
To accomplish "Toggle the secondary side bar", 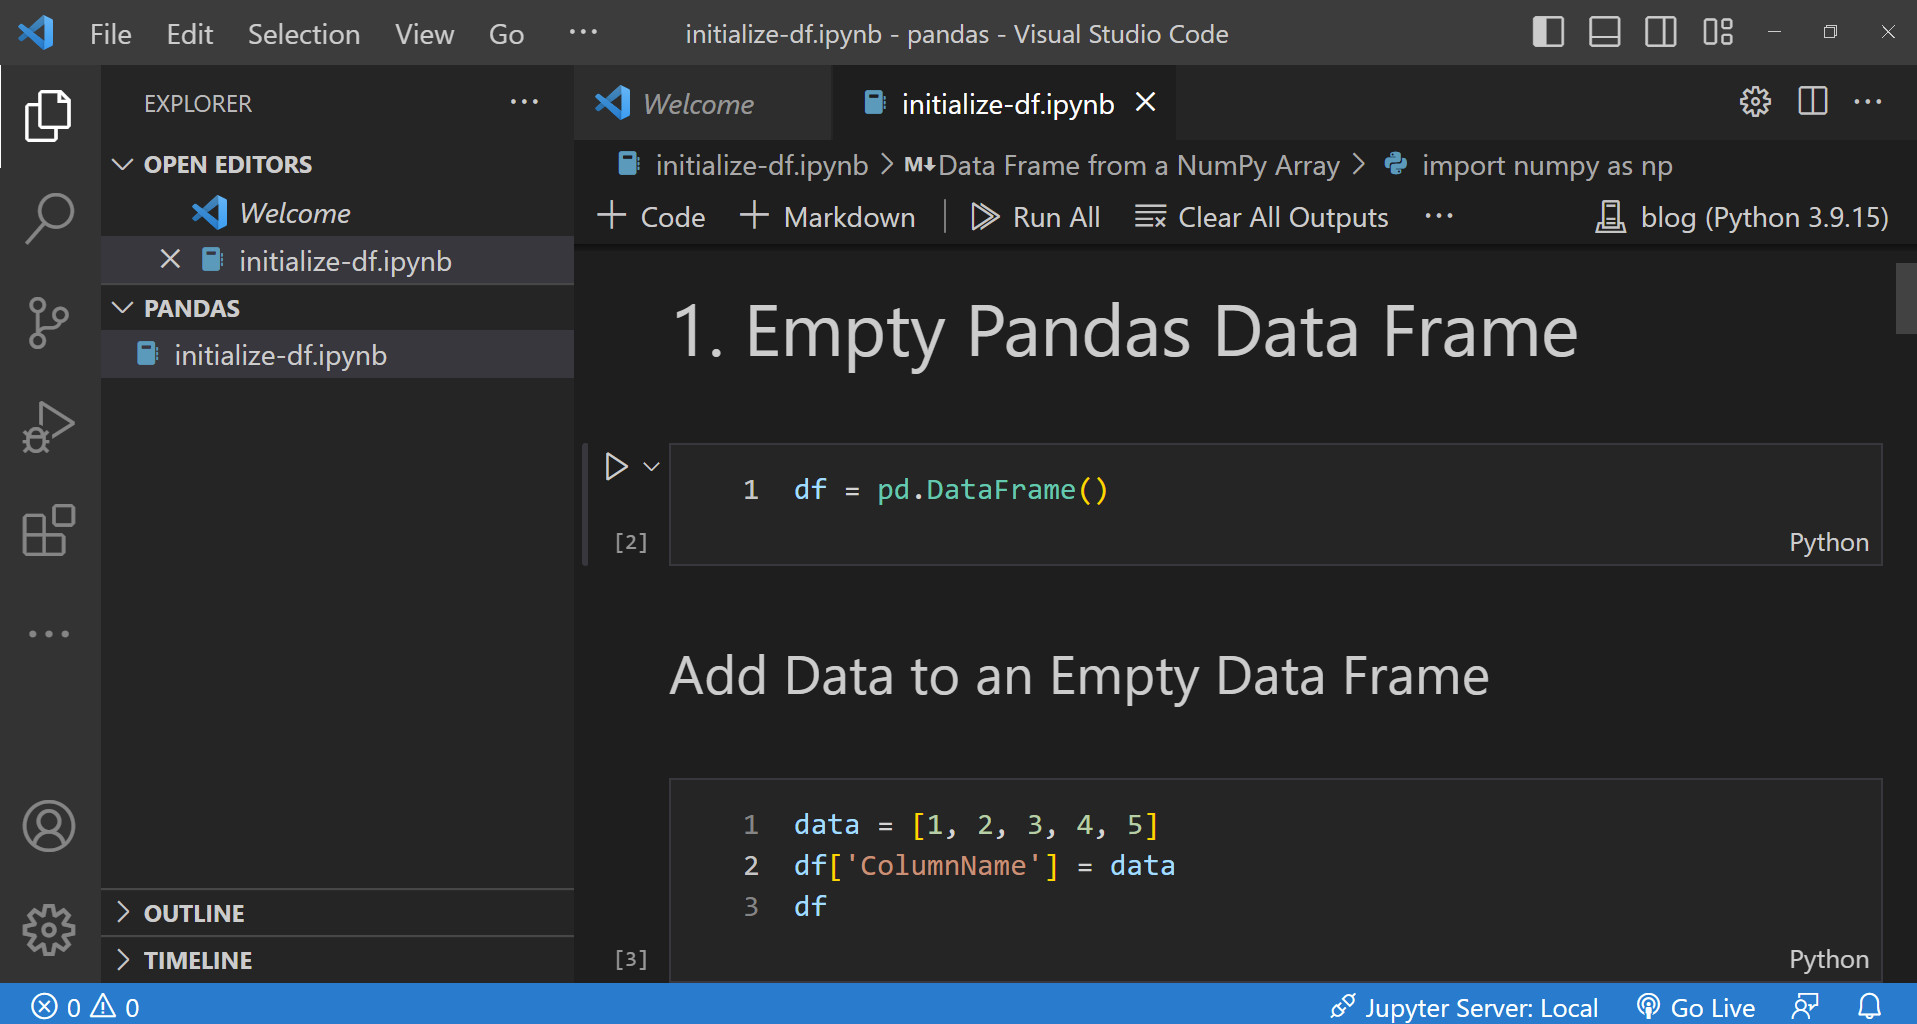I will [x=1660, y=32].
